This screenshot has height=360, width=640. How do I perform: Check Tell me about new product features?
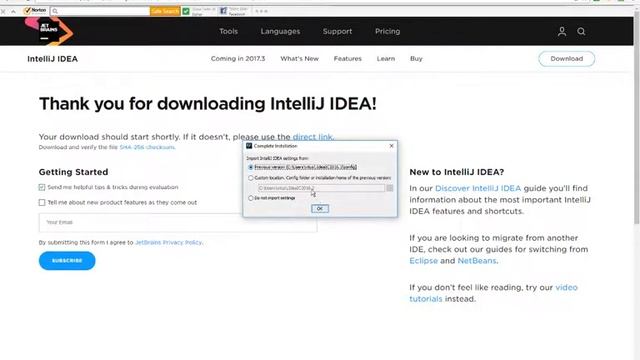click(x=42, y=202)
